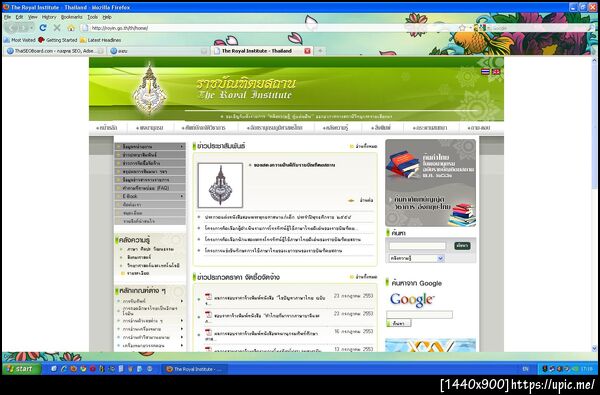The width and height of the screenshot is (600, 395).
Task: Close the Royal Institute tab
Action: [x=307, y=51]
